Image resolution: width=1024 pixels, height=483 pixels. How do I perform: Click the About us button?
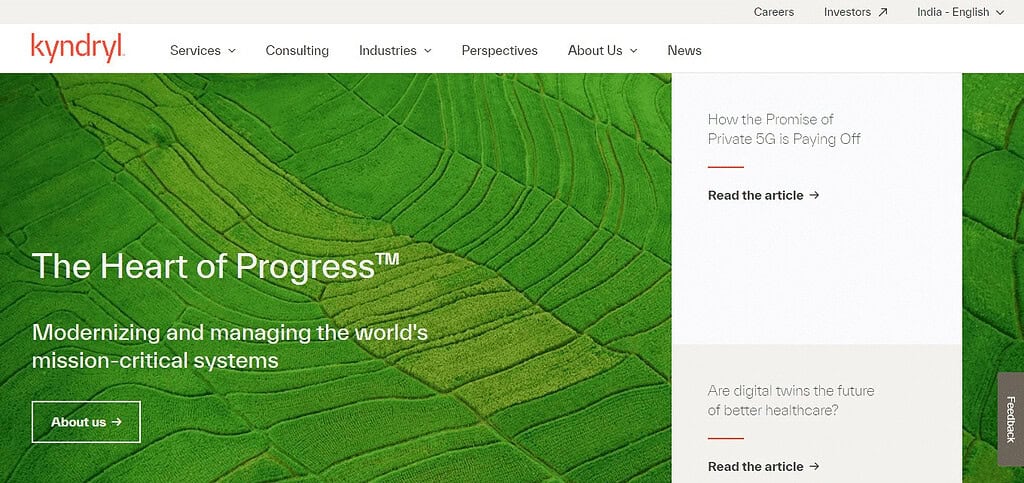pos(86,422)
